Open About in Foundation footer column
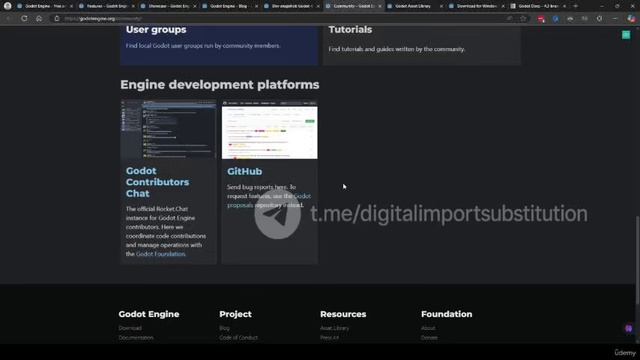The height and width of the screenshot is (360, 640). point(428,328)
